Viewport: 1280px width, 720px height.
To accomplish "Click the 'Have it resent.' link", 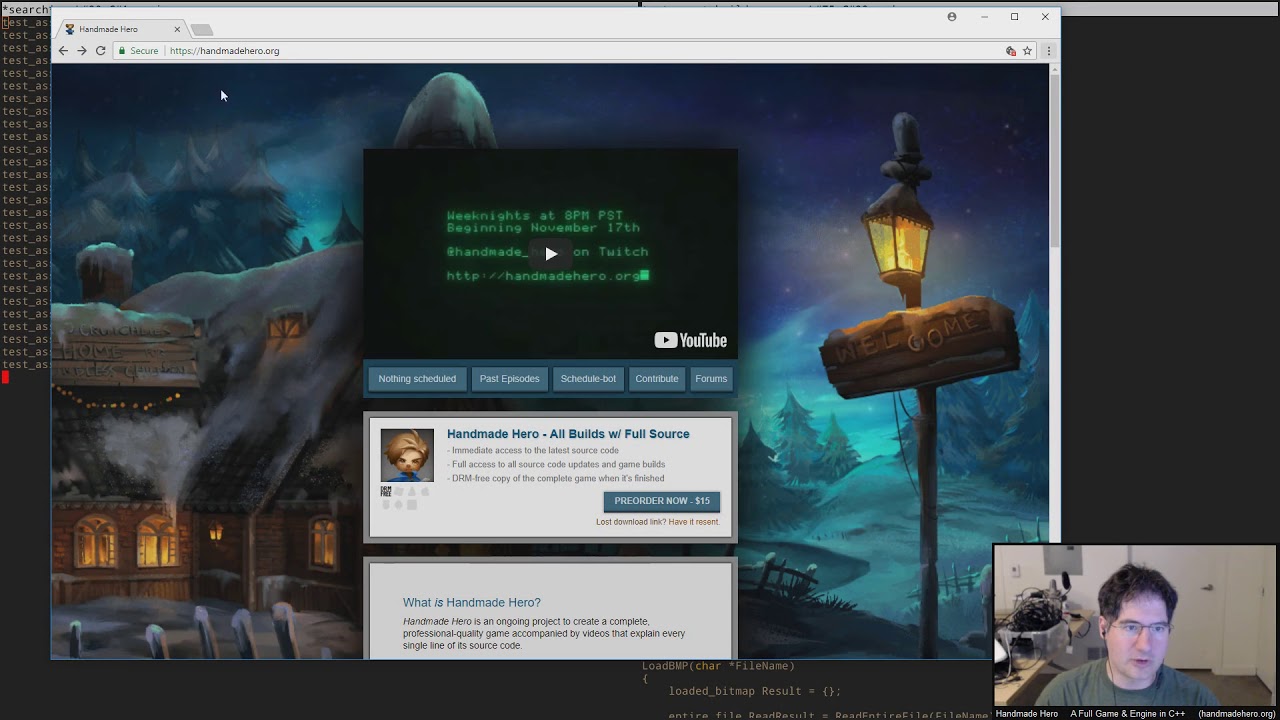I will point(694,522).
